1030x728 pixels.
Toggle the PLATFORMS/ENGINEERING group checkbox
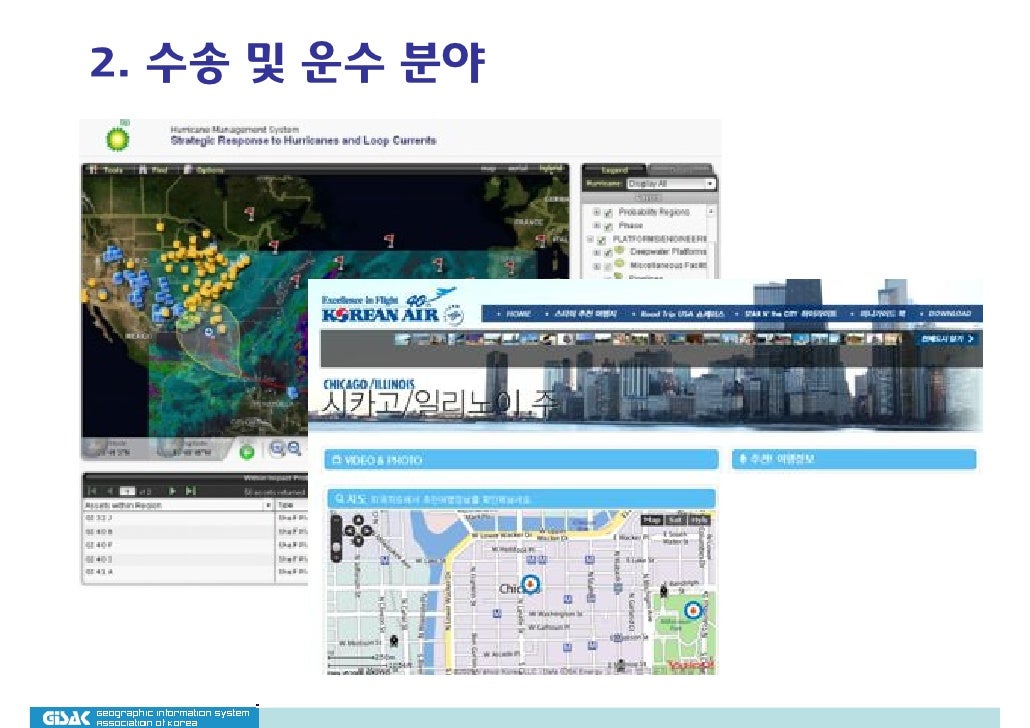pyautogui.click(x=602, y=240)
